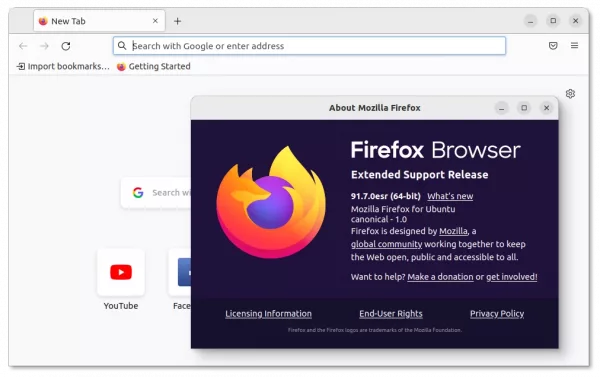Go forward using the forward arrow
600x377 pixels.
(x=44, y=46)
